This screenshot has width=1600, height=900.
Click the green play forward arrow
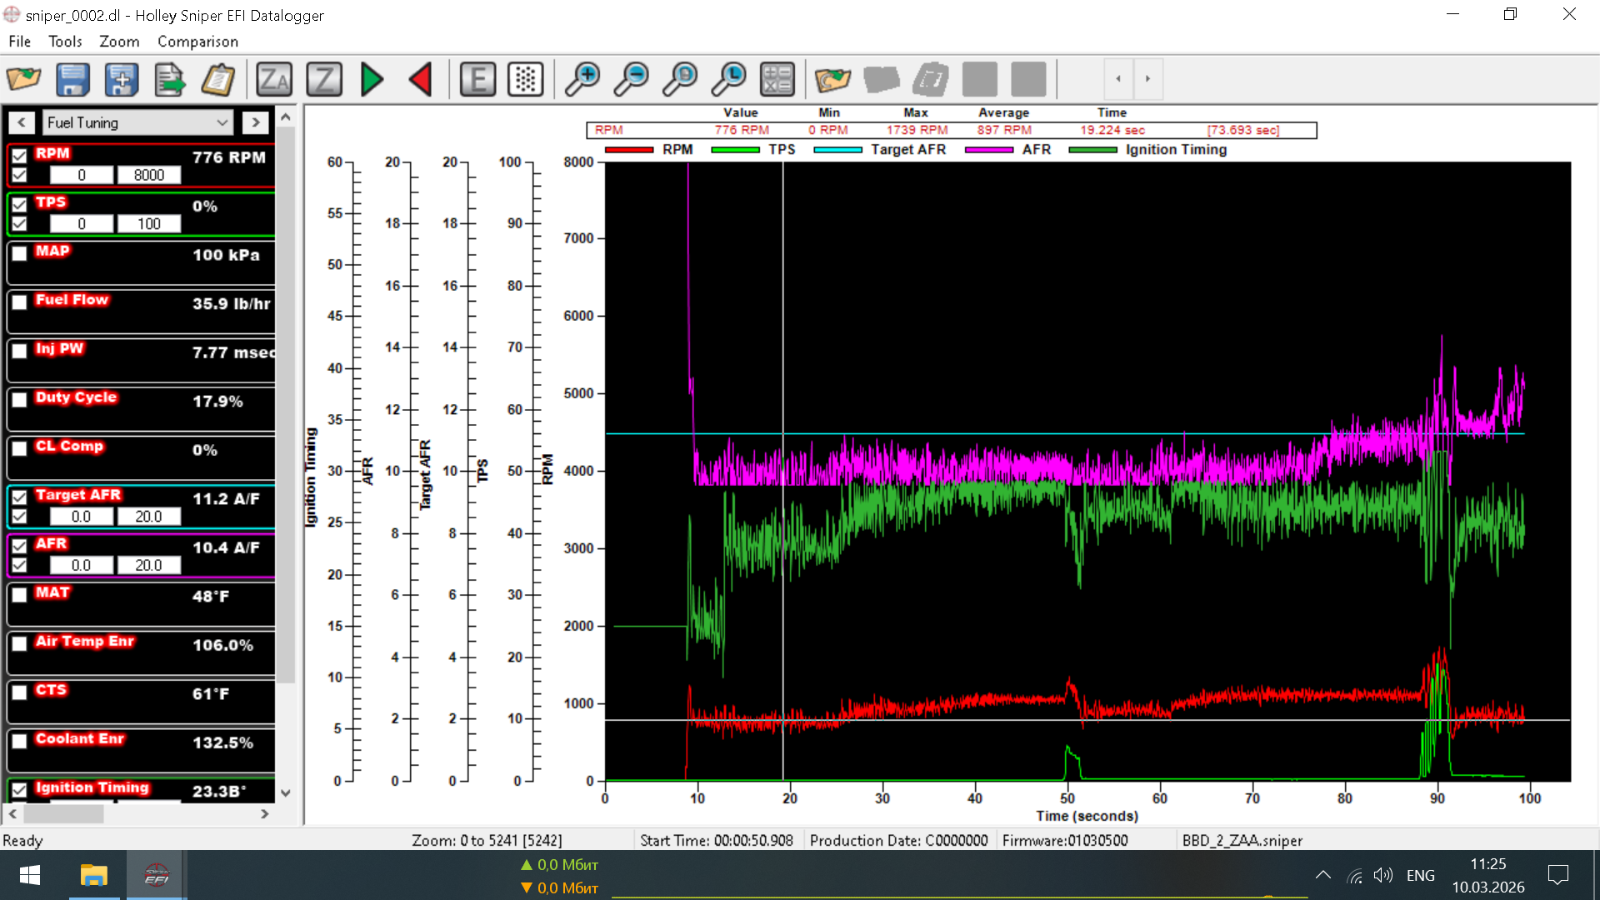click(372, 79)
